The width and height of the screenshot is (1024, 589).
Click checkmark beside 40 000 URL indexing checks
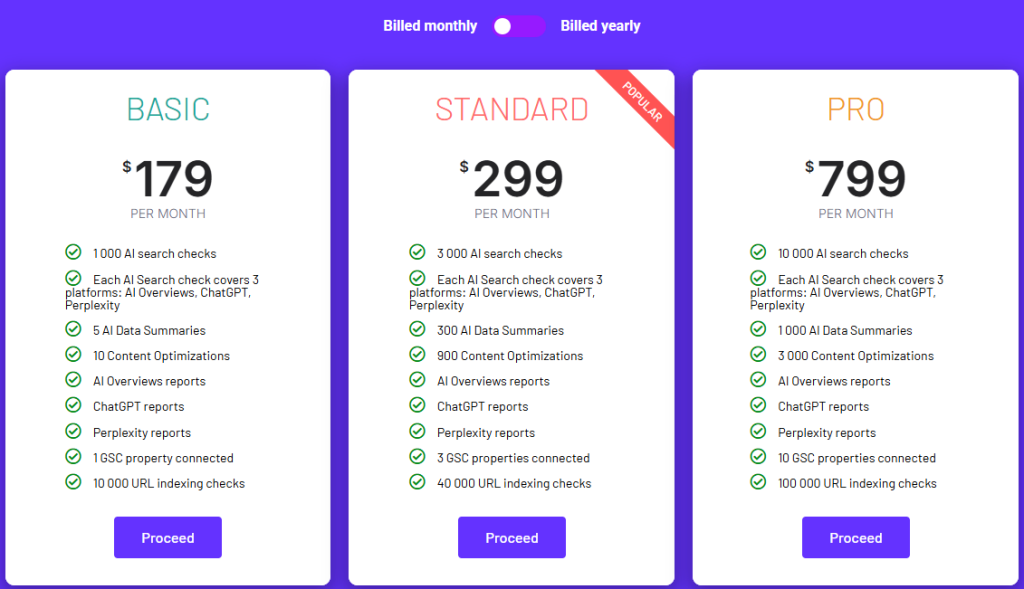click(x=417, y=482)
